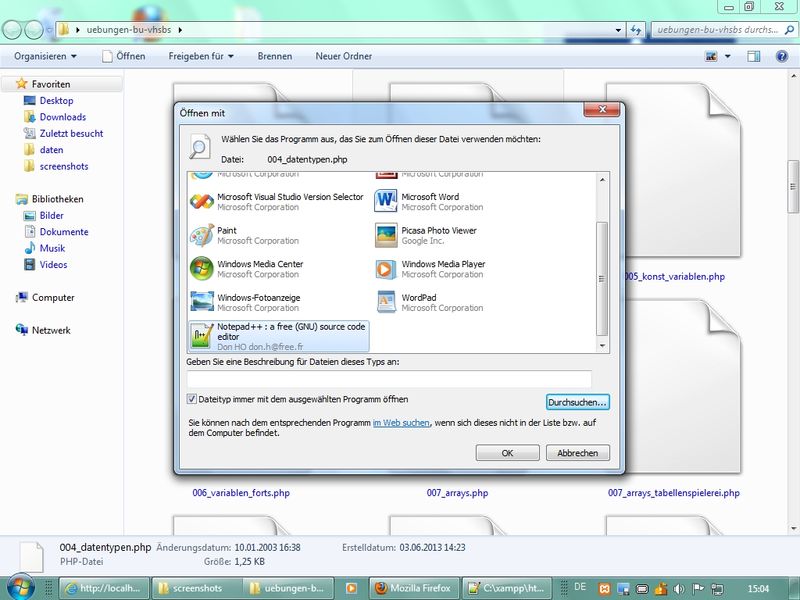Select the WordPad icon
Image resolution: width=800 pixels, height=600 pixels.
coord(386,302)
